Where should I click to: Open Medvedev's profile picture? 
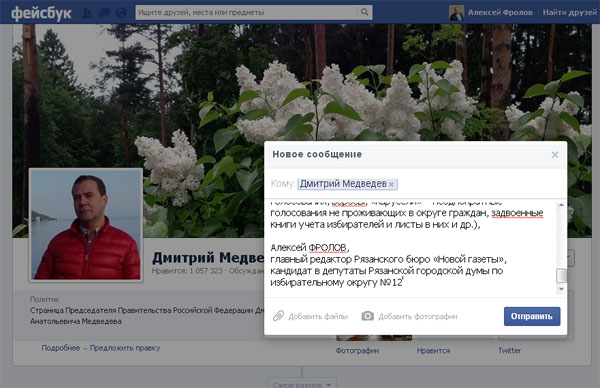[x=86, y=225]
